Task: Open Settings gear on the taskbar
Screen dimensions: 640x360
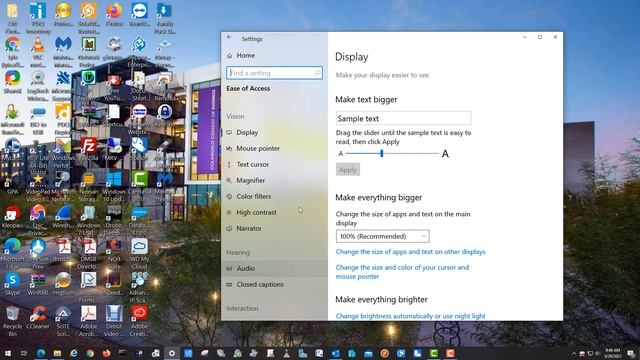Action: (x=172, y=353)
